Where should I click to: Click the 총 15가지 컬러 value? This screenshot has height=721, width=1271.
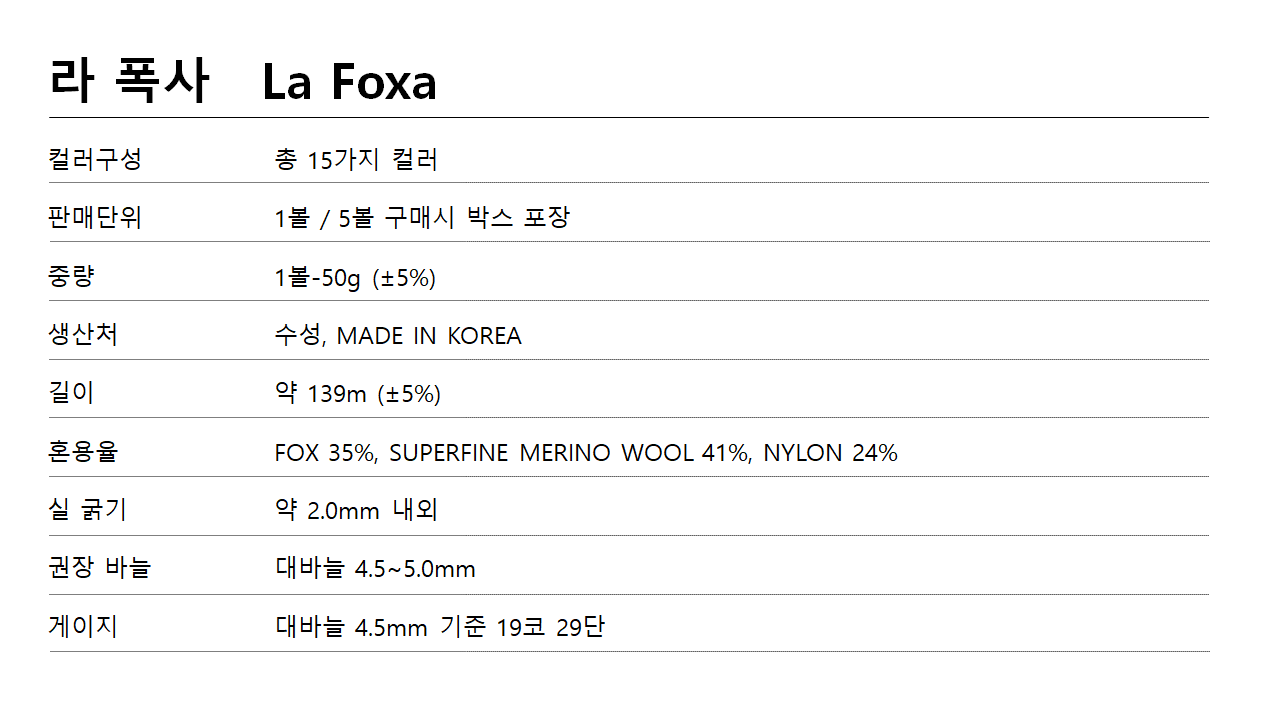(356, 159)
